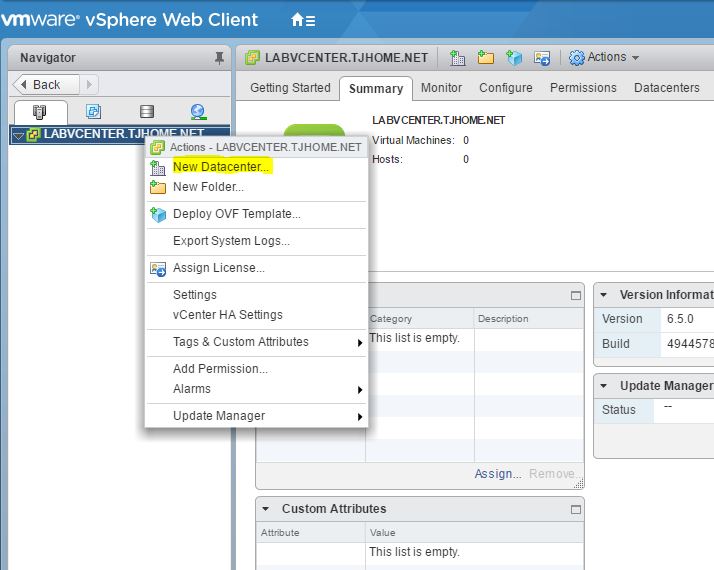Collapse the Version Information panel
This screenshot has height=570, width=714.
(603, 295)
